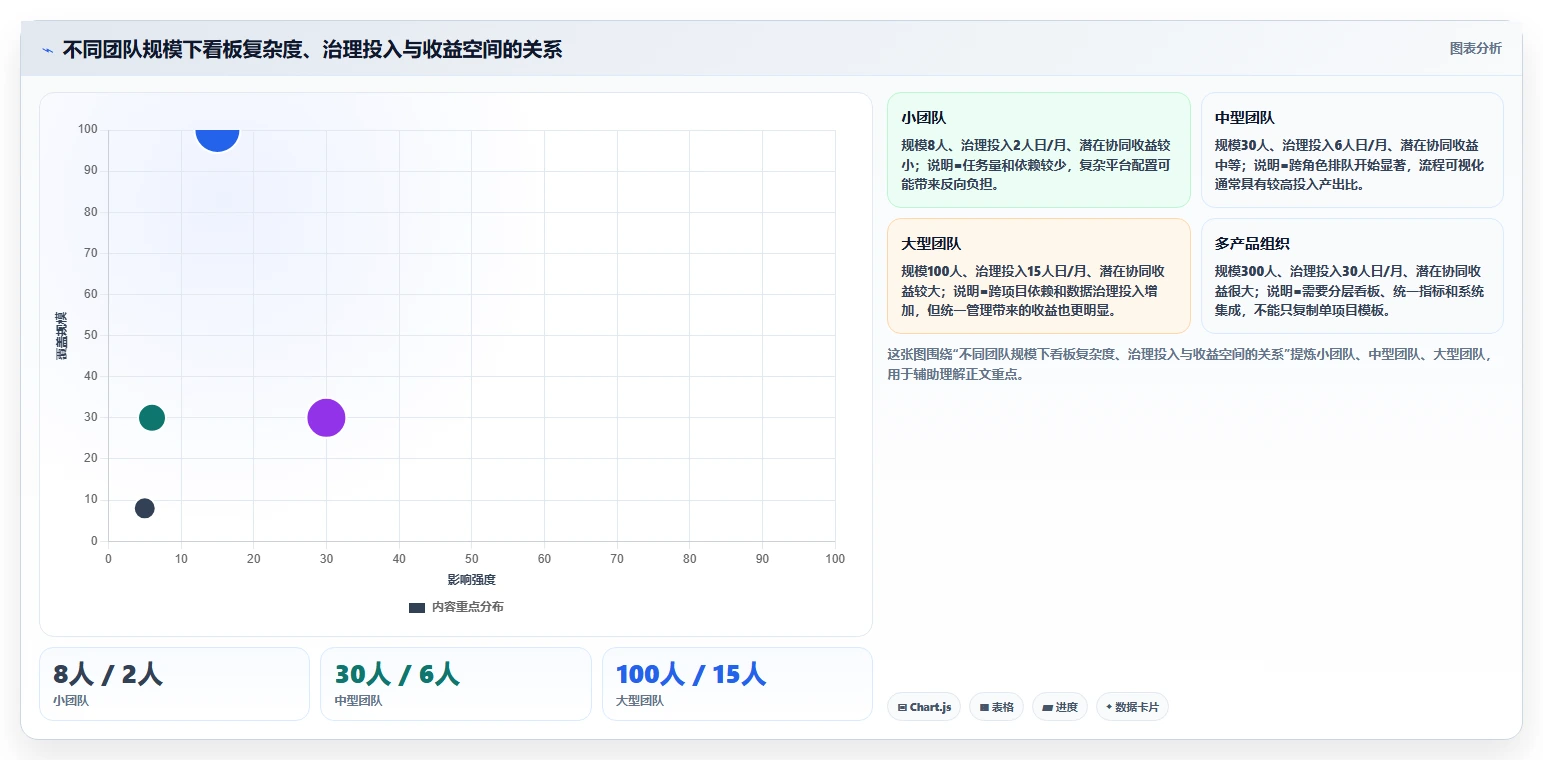Click the purple bubble on the chart
This screenshot has width=1543, height=760.
pyautogui.click(x=326, y=417)
